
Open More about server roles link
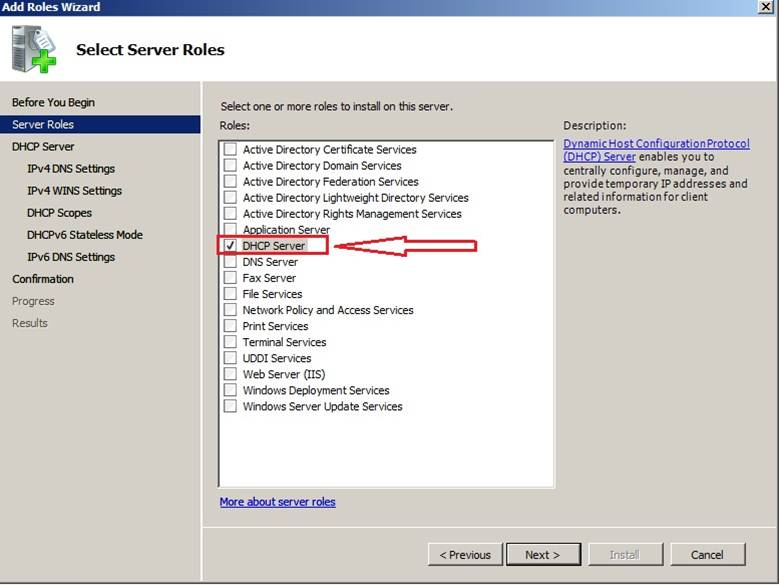[278, 502]
